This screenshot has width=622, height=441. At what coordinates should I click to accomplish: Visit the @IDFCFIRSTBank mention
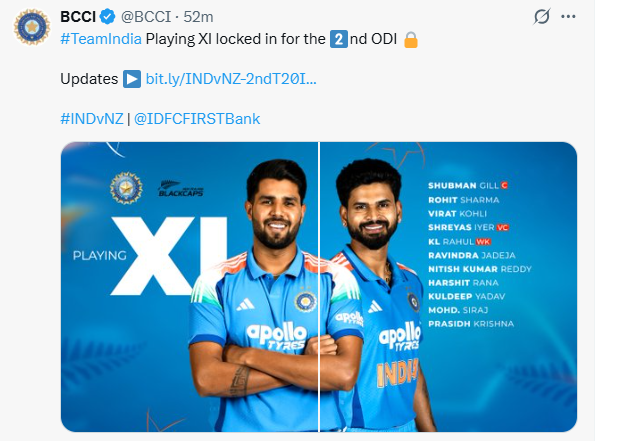click(x=196, y=118)
